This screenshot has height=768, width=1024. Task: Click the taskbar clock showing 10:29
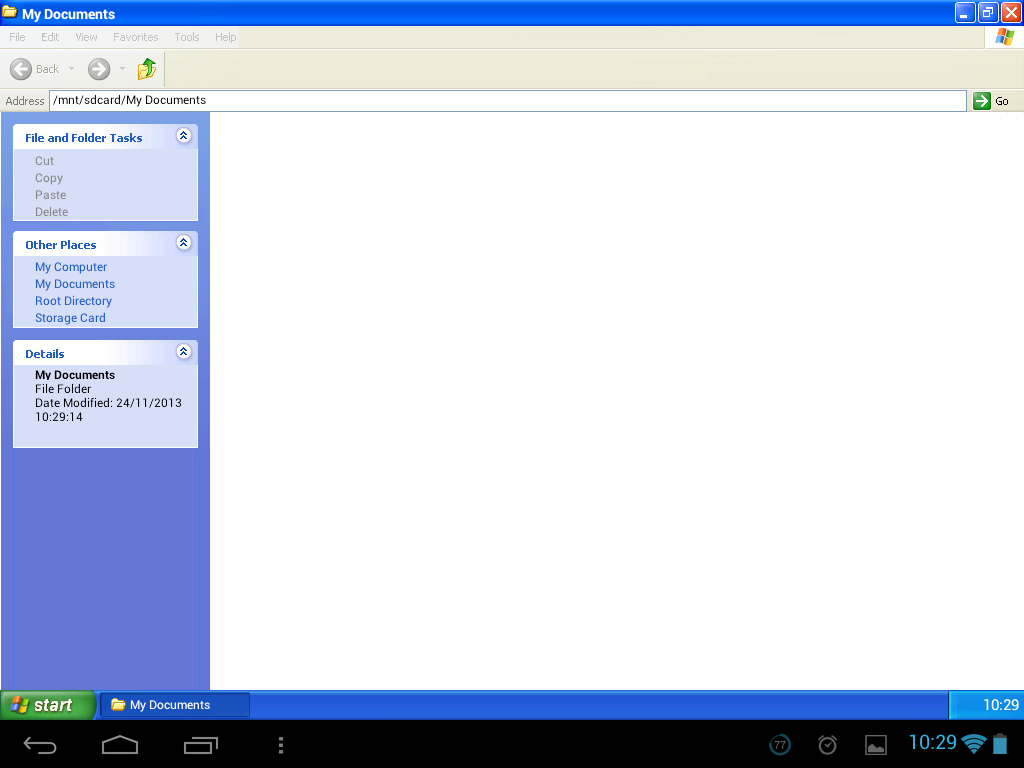click(1000, 705)
